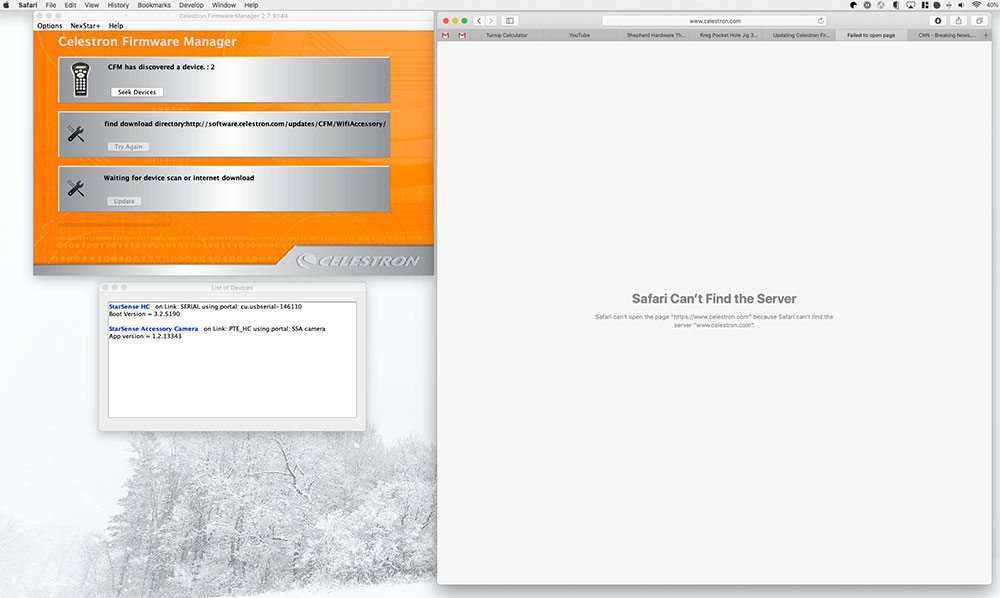Open the Help menu in macOS menu bar

click(x=251, y=4)
